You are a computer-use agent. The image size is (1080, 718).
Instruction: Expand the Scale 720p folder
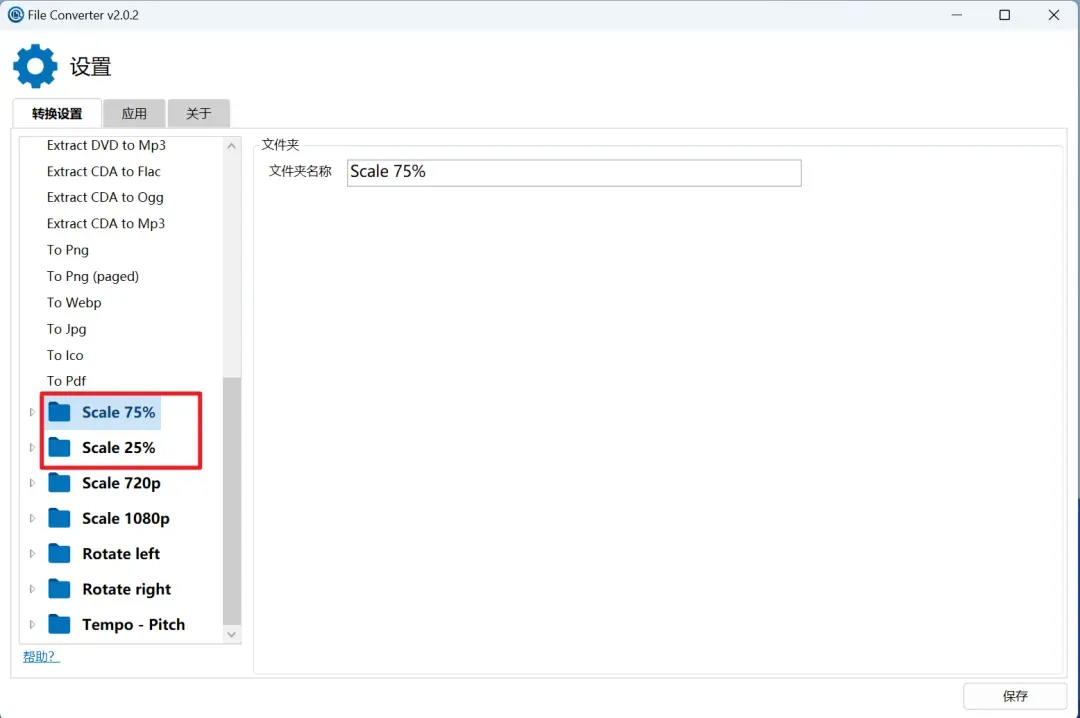point(32,483)
